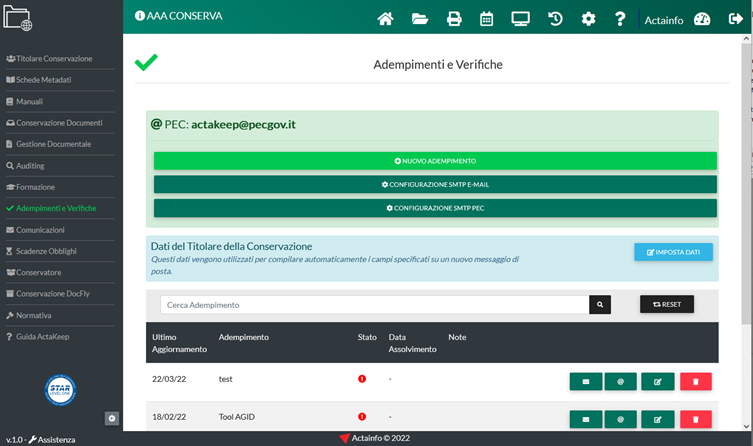Click the home icon in top toolbar
This screenshot has height=446, width=753.
coord(385,18)
